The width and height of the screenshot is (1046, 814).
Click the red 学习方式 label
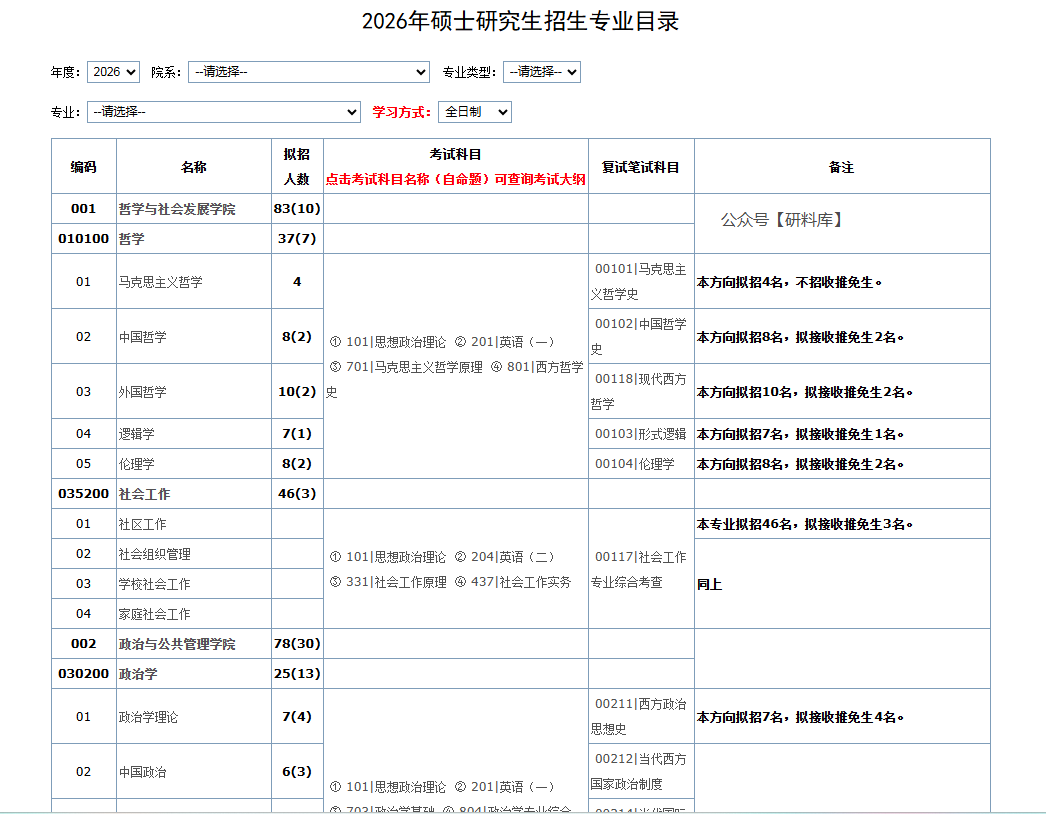402,112
